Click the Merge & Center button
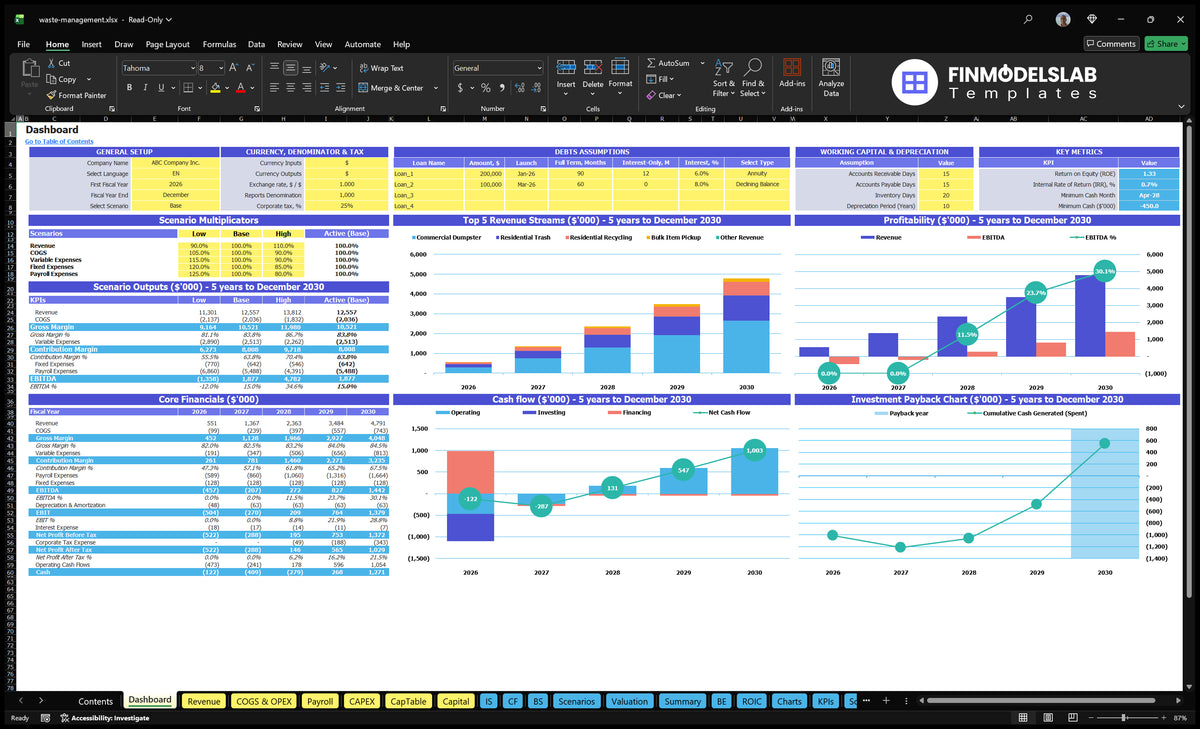 pos(391,88)
